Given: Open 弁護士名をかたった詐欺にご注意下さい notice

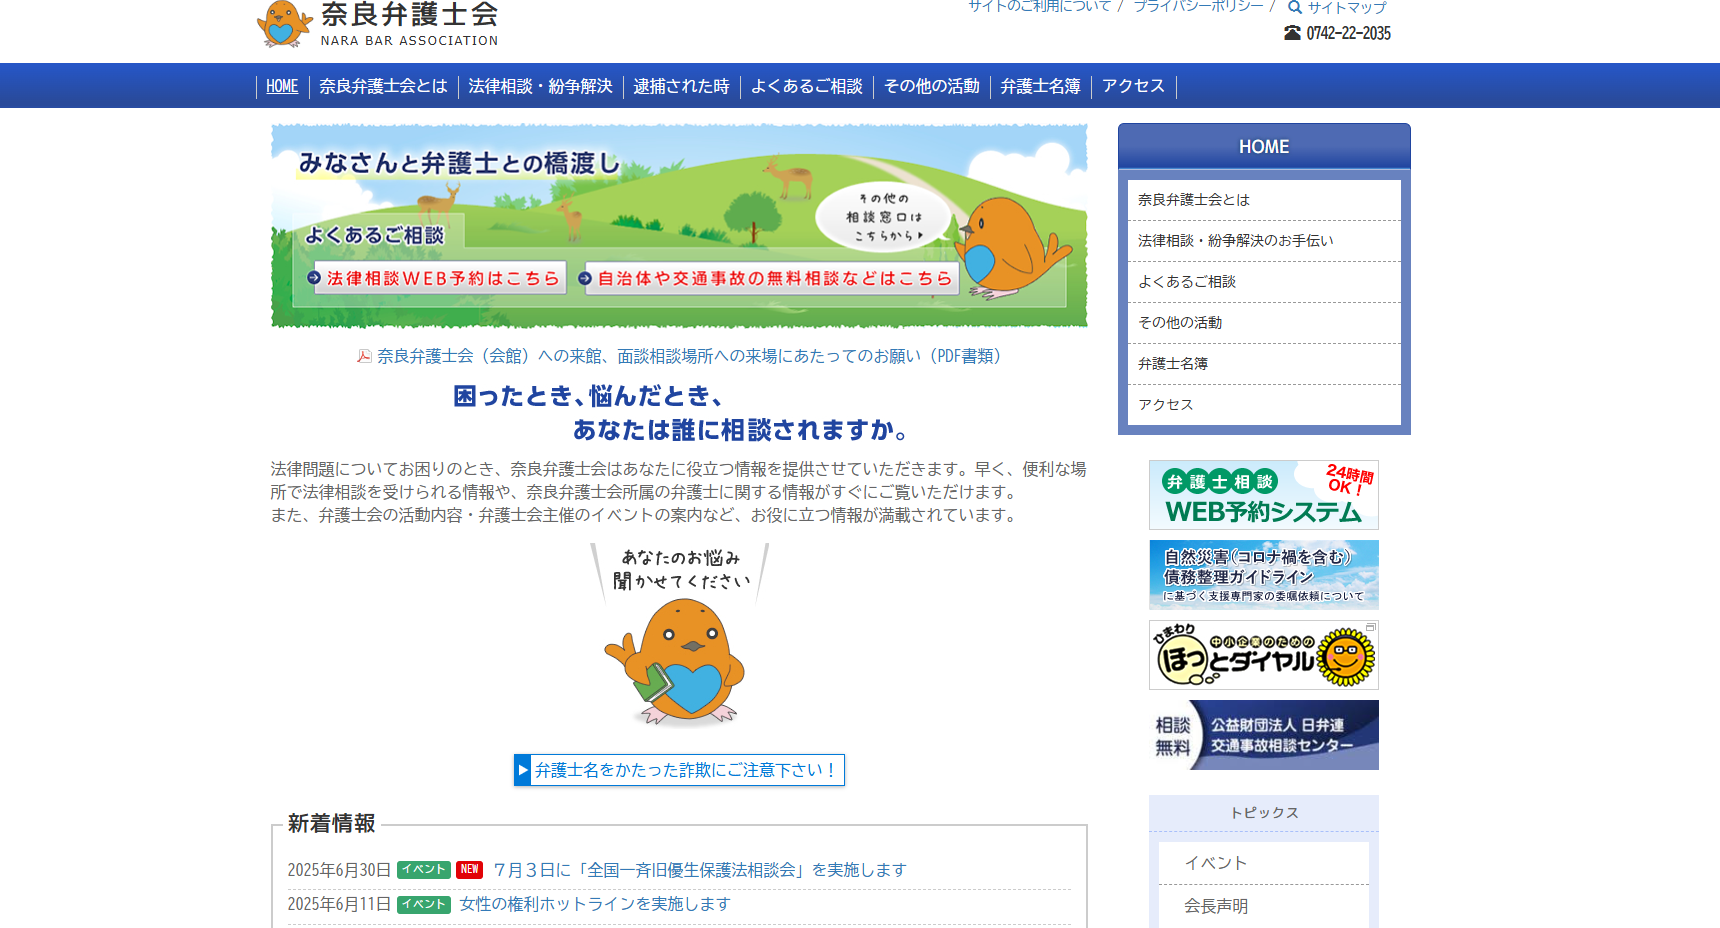Looking at the screenshot, I should pos(679,770).
